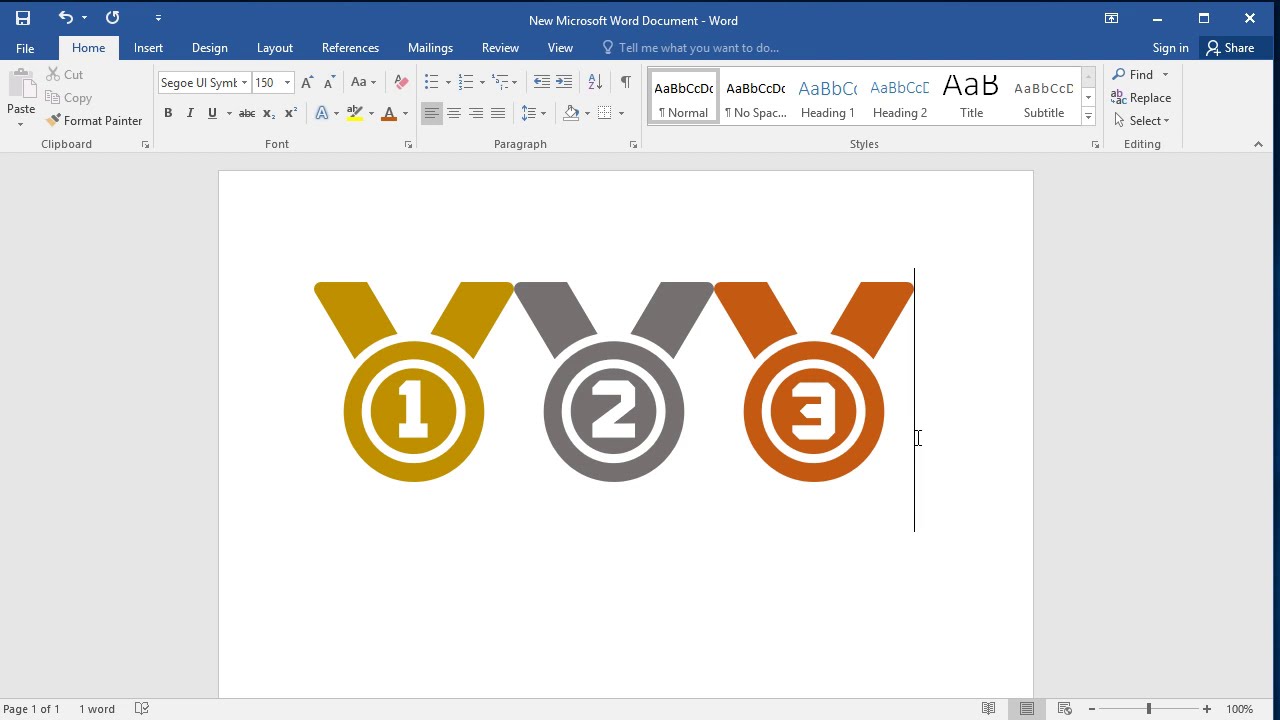Apply the yellow text highlight color
The image size is (1280, 720).
pos(354,114)
